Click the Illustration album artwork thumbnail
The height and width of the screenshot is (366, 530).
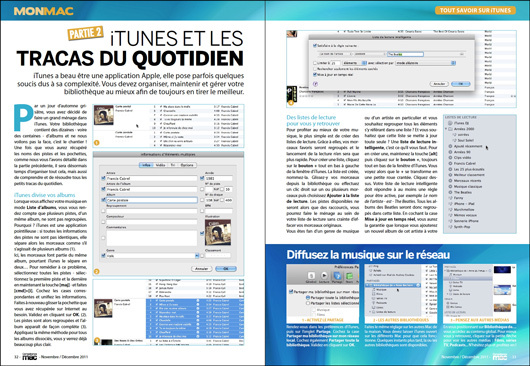coord(218,232)
